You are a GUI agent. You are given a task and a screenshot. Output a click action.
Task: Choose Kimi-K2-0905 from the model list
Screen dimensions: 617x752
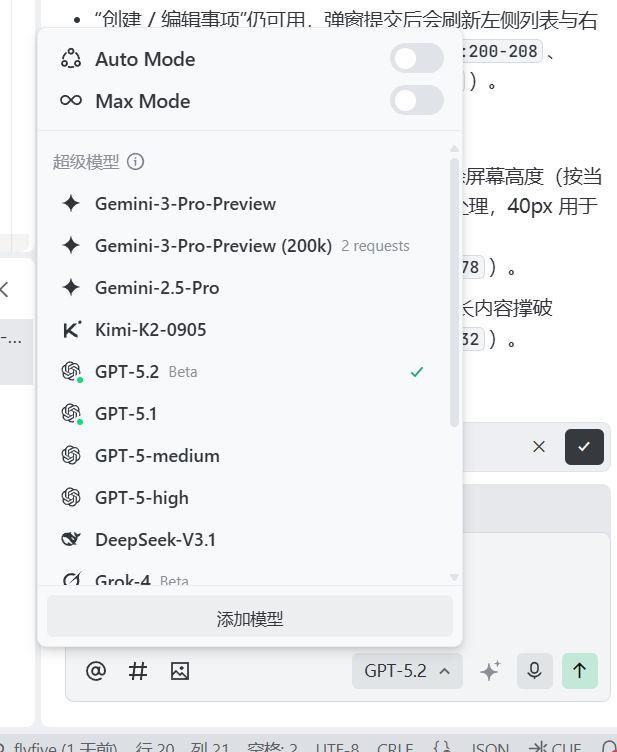click(x=151, y=330)
